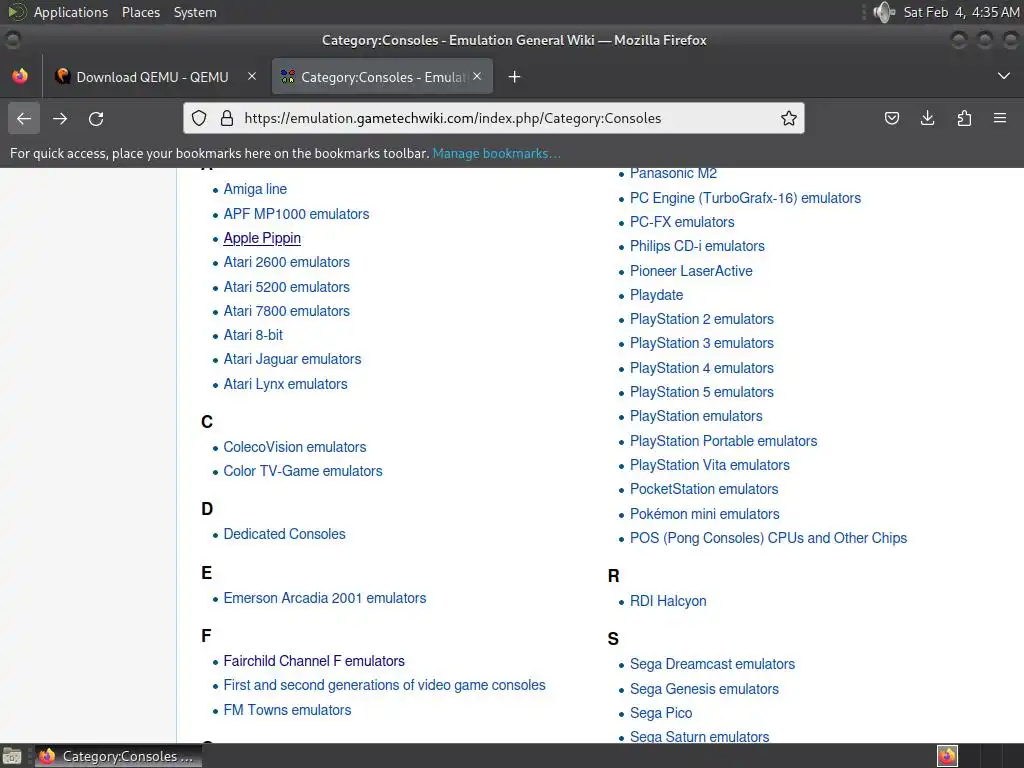Click the show desktop icon in bottom panel

pyautogui.click(x=12, y=756)
